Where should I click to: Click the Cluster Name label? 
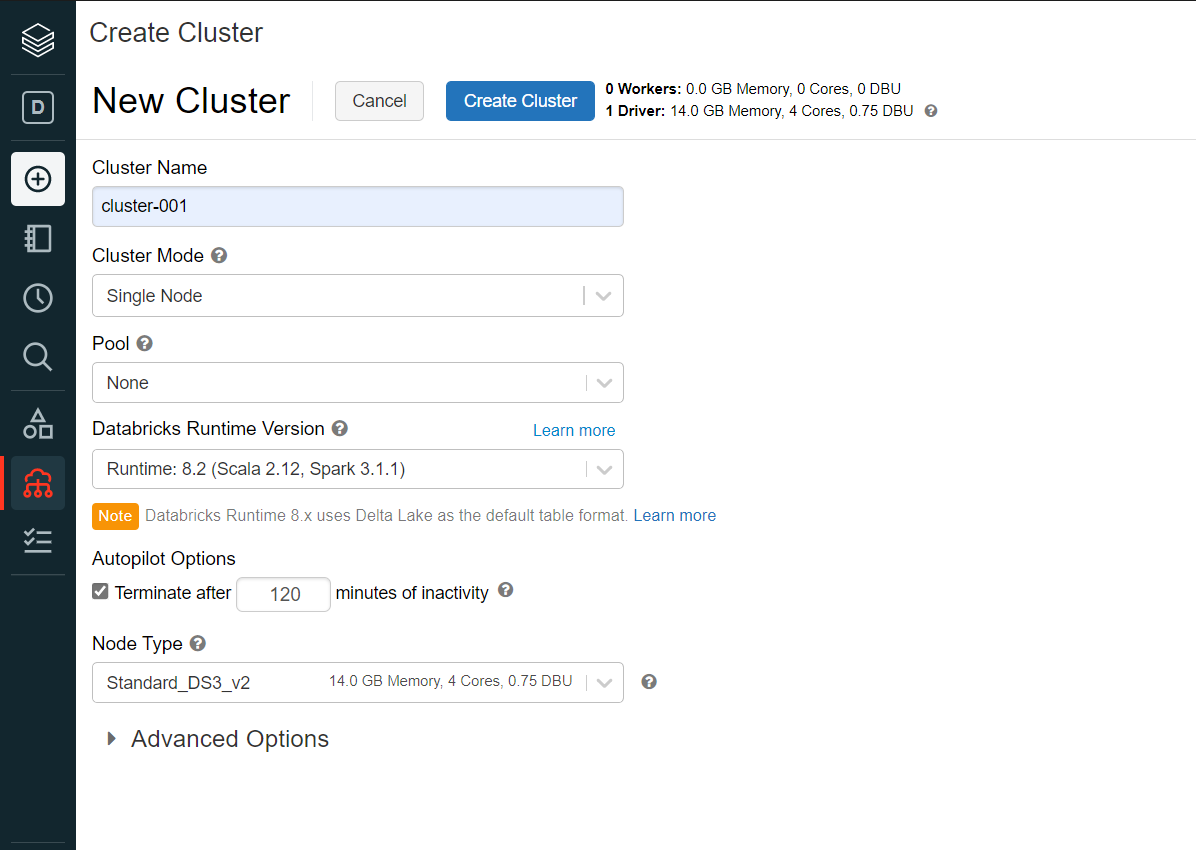click(150, 168)
